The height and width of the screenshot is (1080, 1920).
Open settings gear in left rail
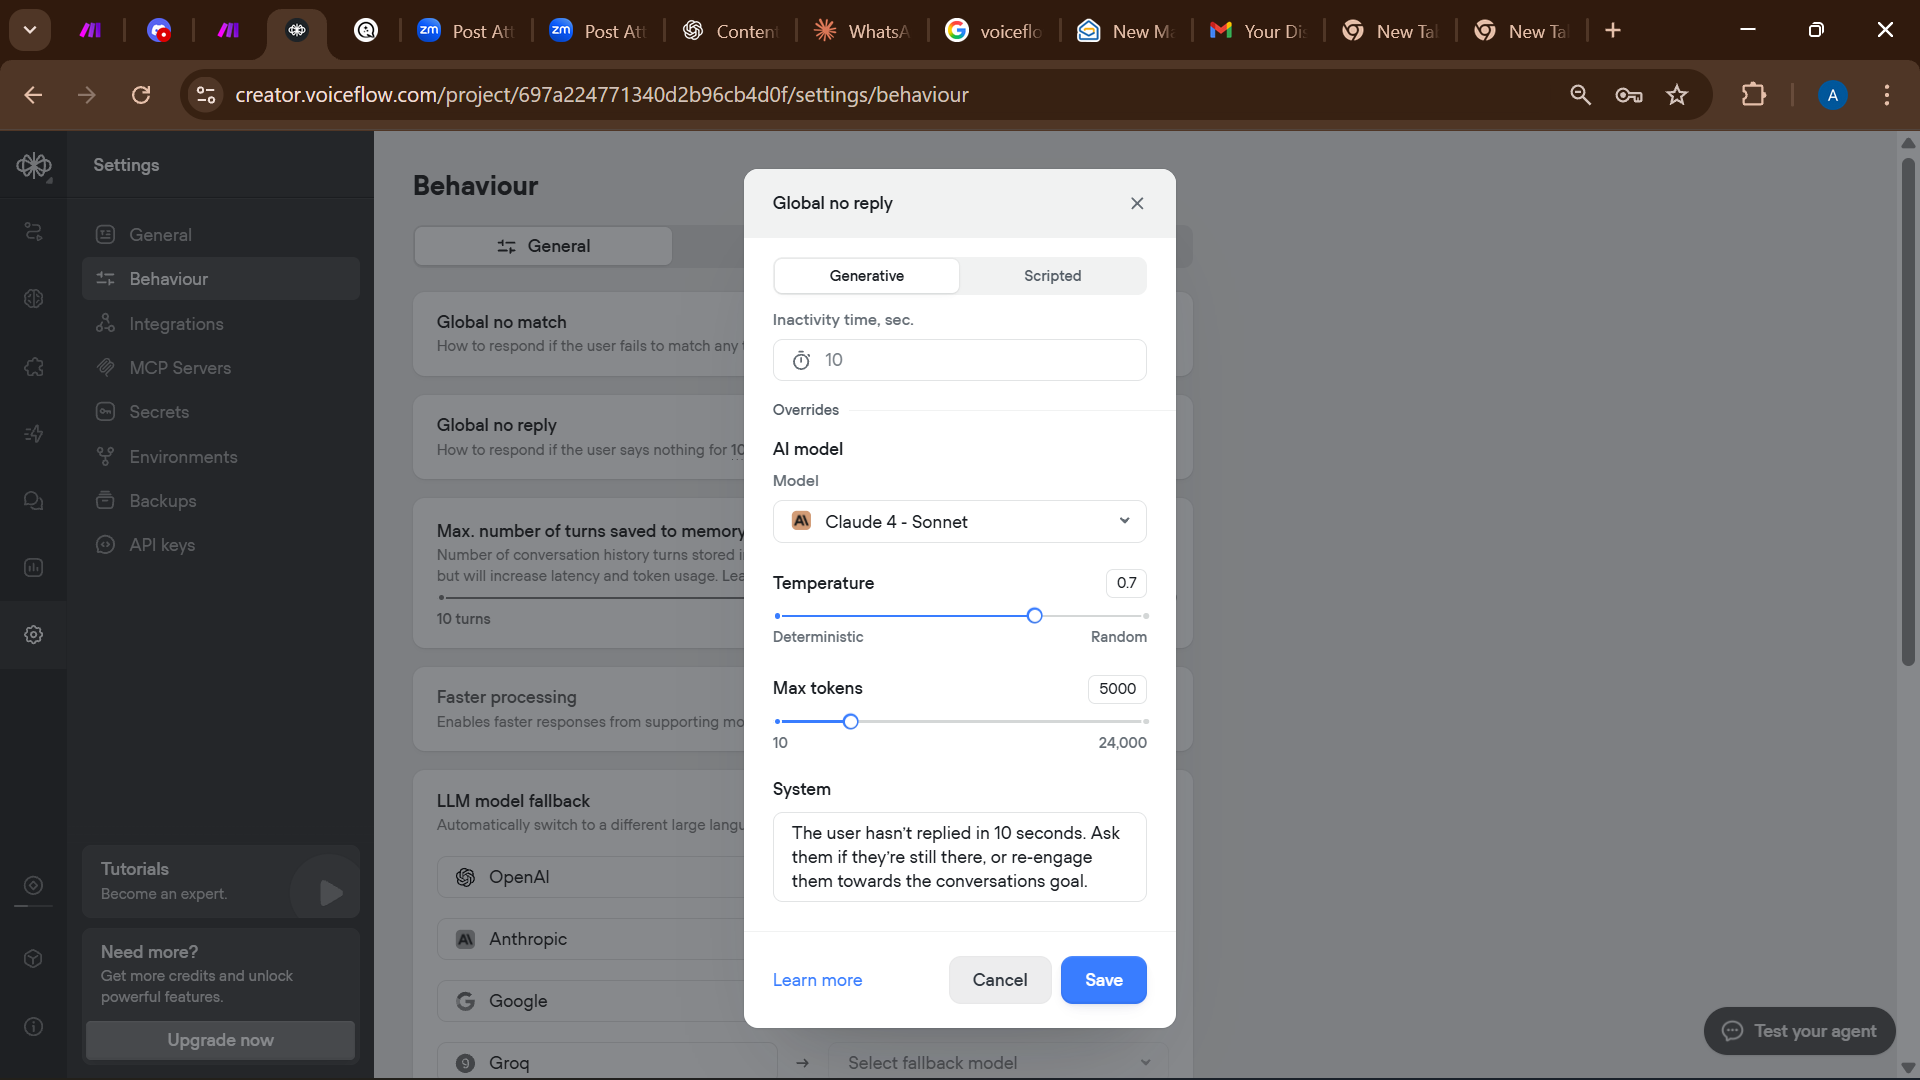pos(33,635)
